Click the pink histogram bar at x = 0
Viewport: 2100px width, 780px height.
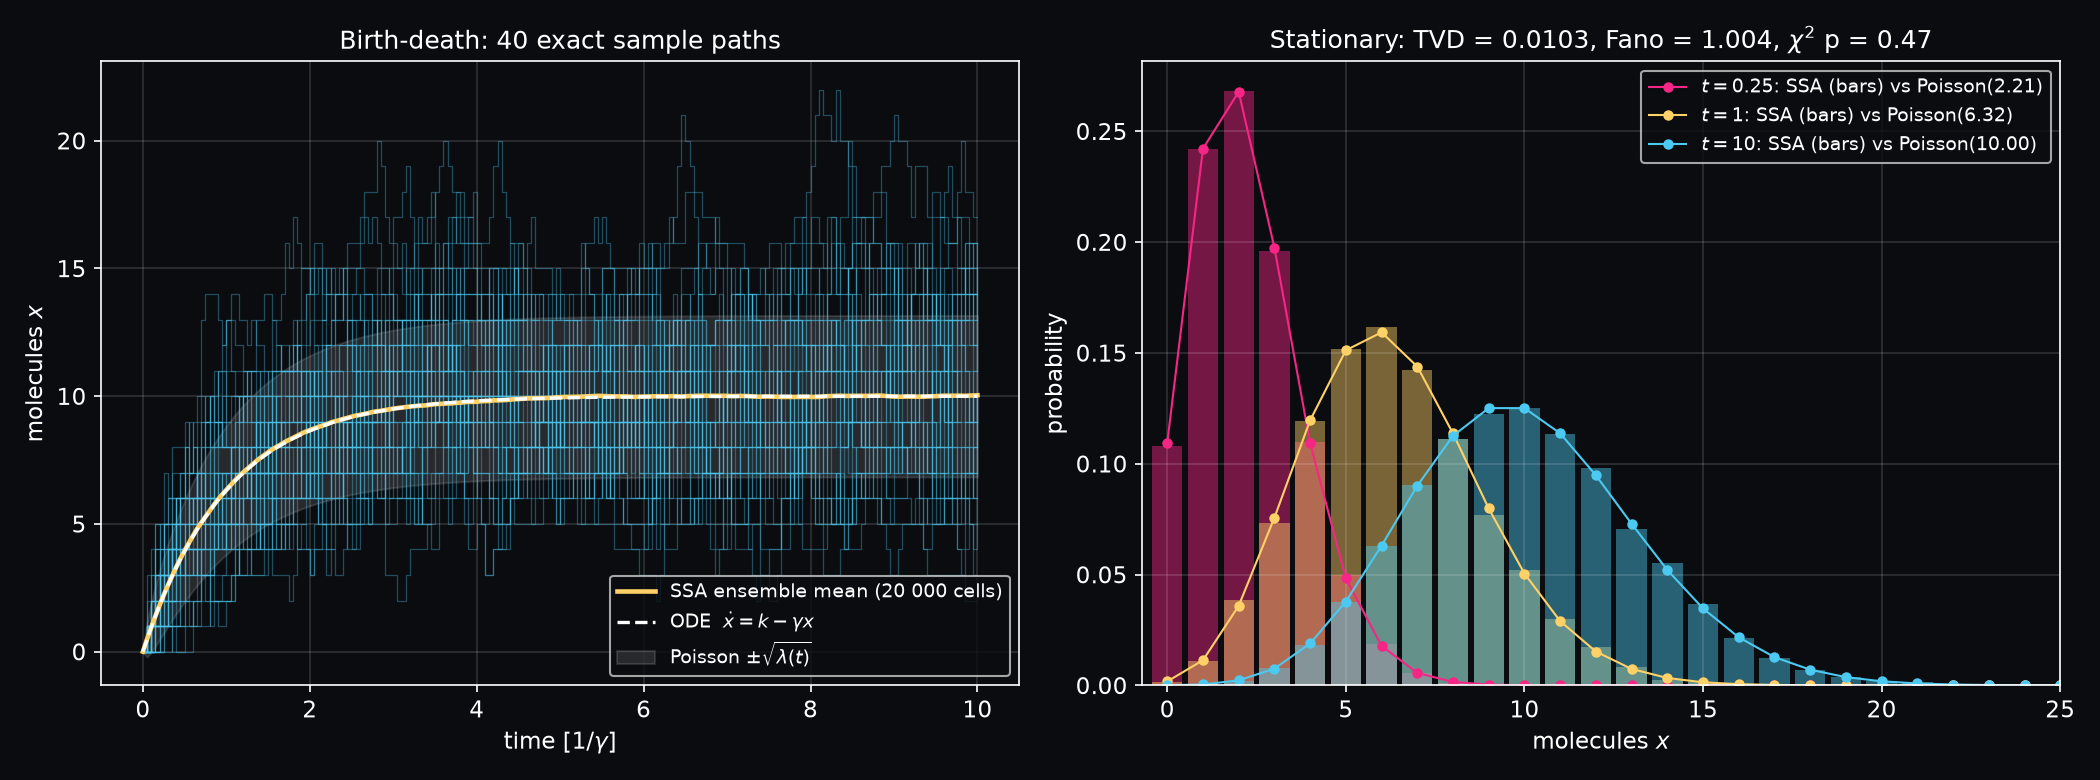coord(1167,566)
